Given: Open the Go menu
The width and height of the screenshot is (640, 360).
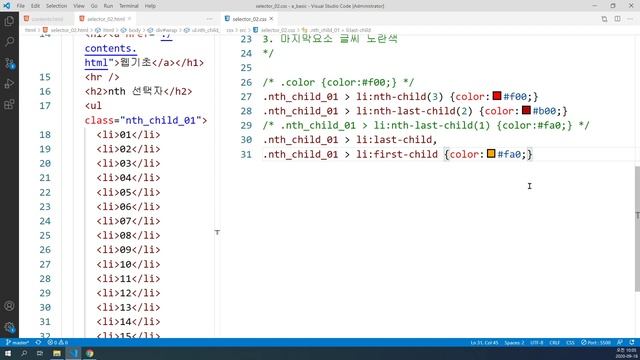Looking at the screenshot, I should (x=94, y=6).
